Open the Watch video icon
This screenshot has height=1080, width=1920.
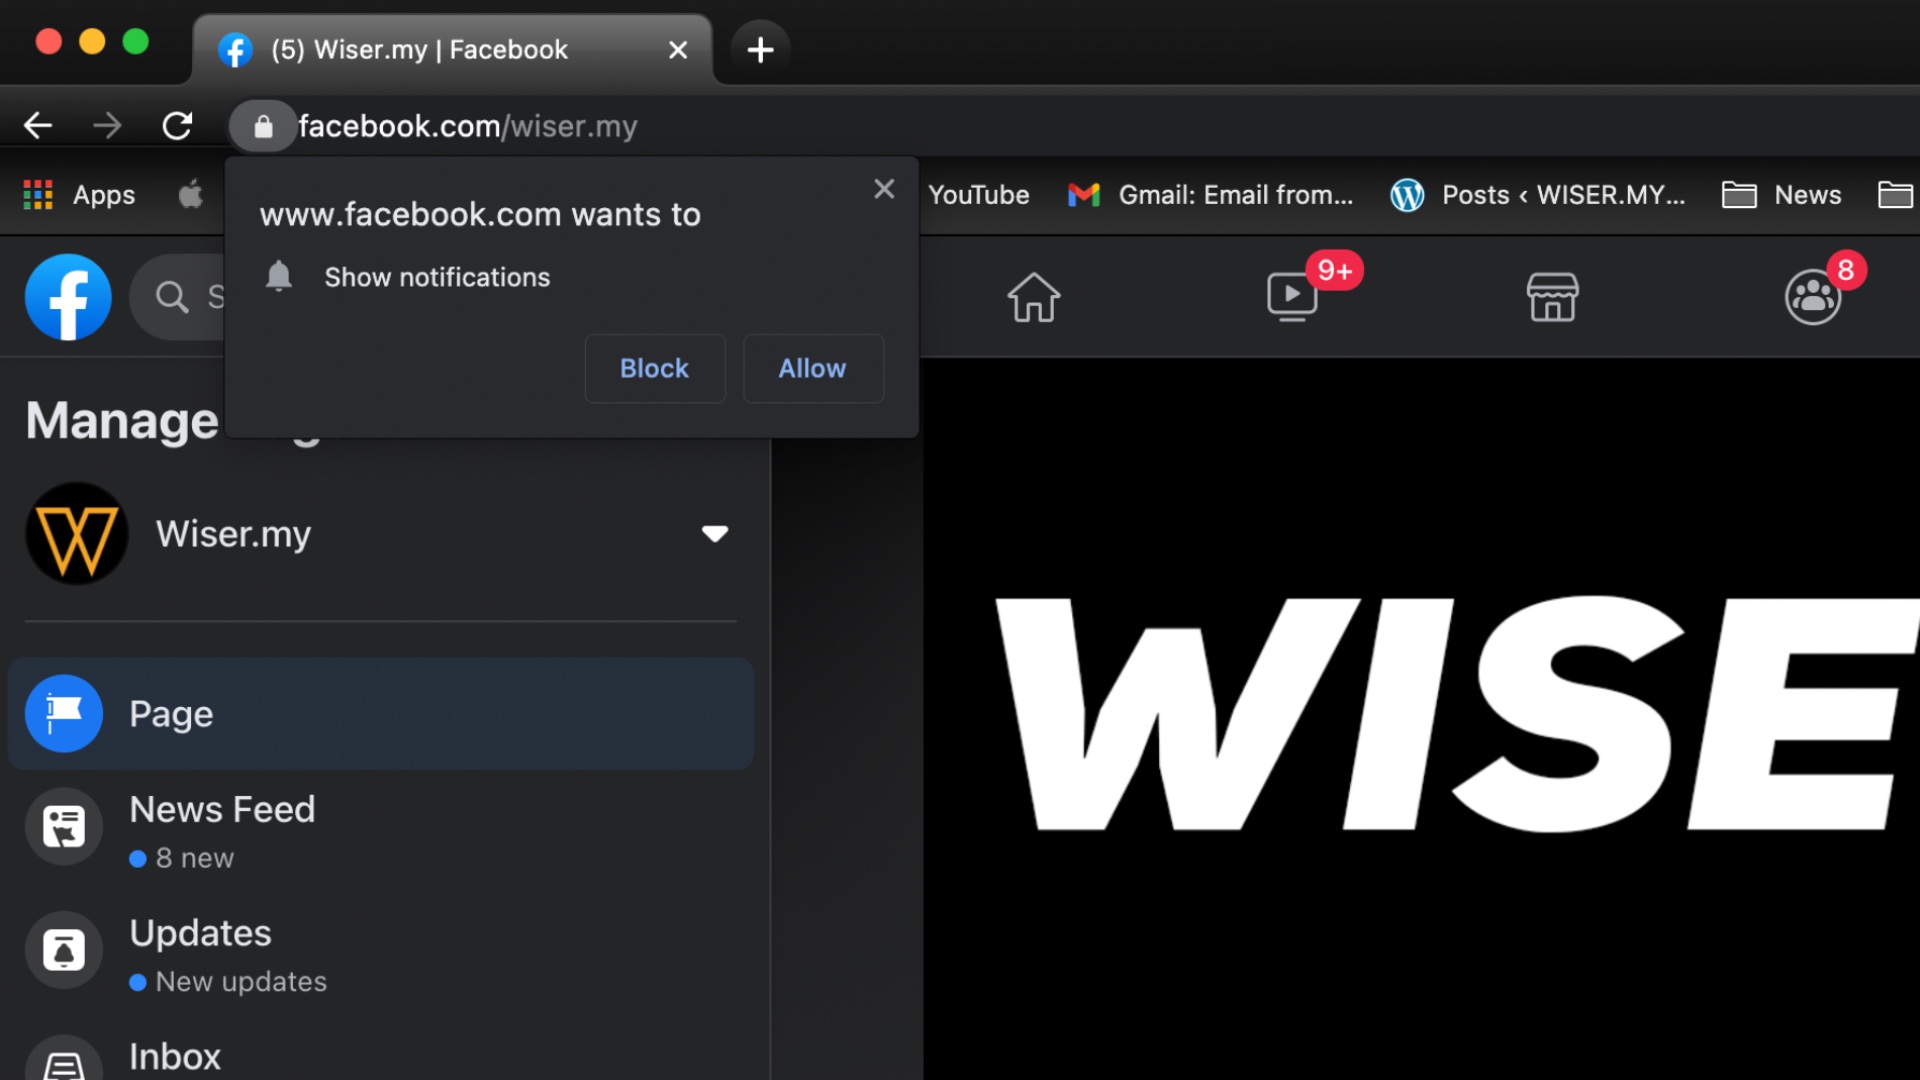[x=1292, y=297]
